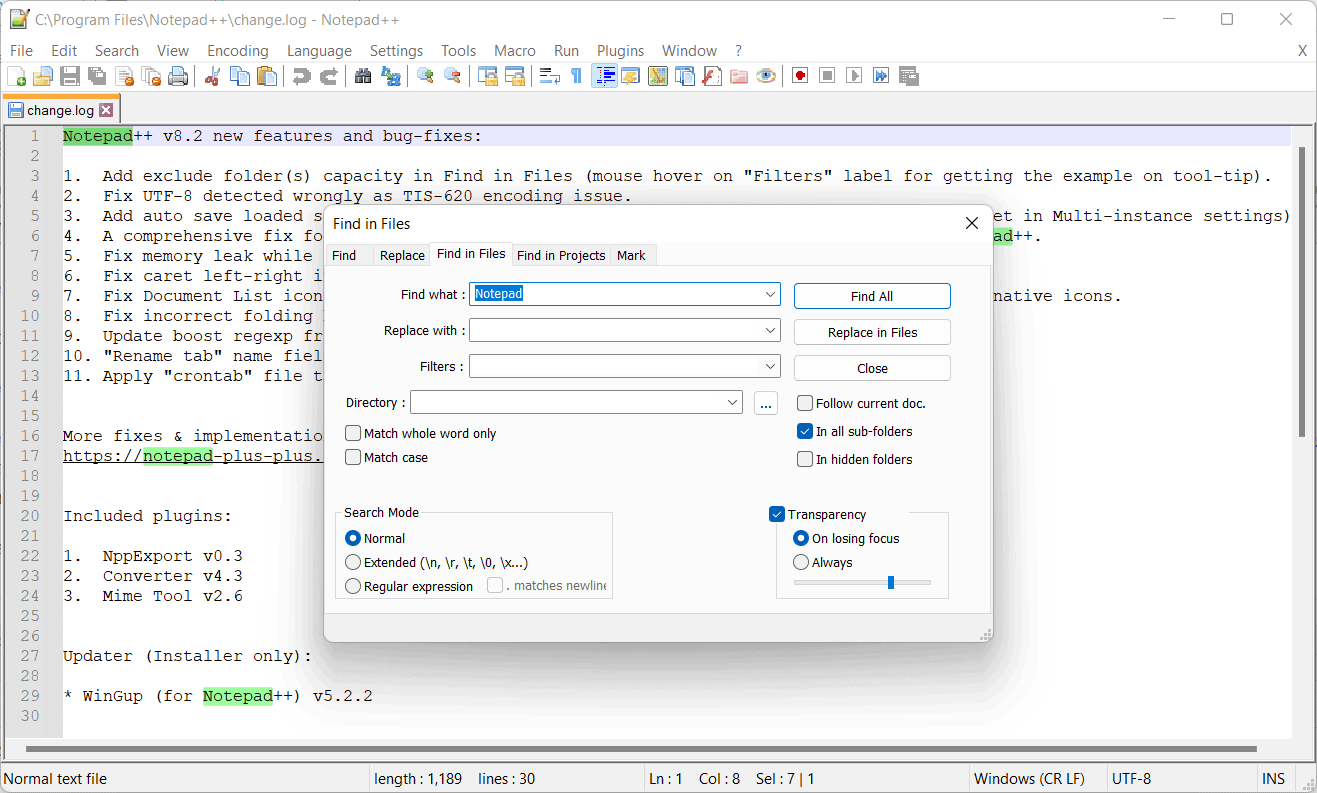Click the Replace toolbar icon

[x=391, y=76]
